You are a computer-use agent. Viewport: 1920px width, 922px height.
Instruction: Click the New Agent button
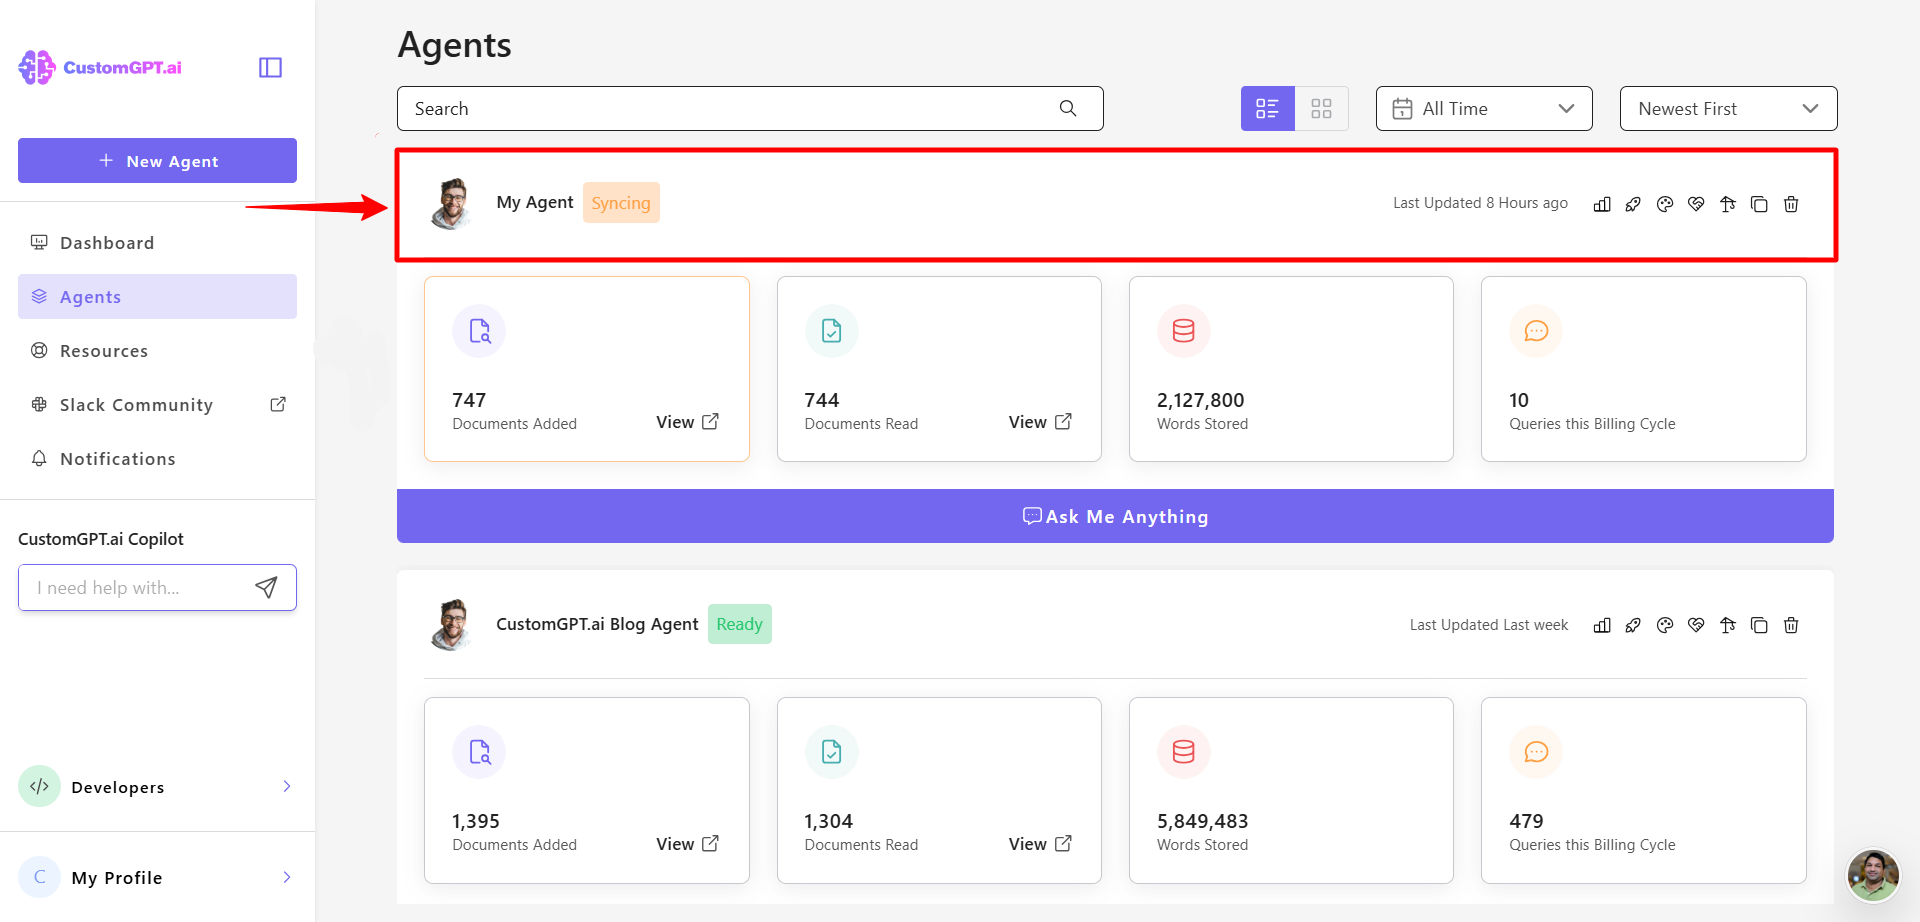tap(157, 161)
